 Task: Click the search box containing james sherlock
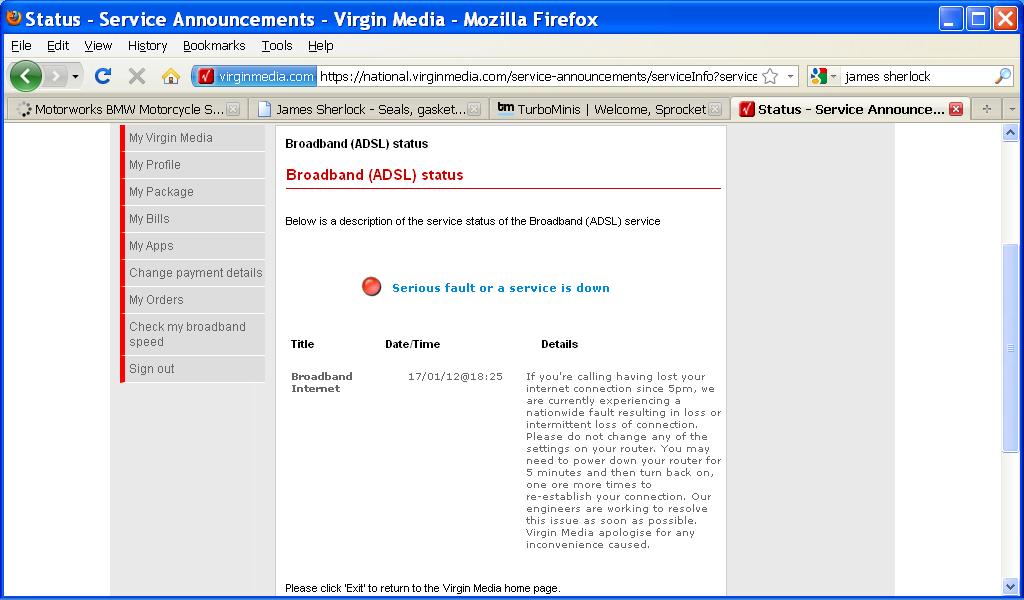(915, 76)
